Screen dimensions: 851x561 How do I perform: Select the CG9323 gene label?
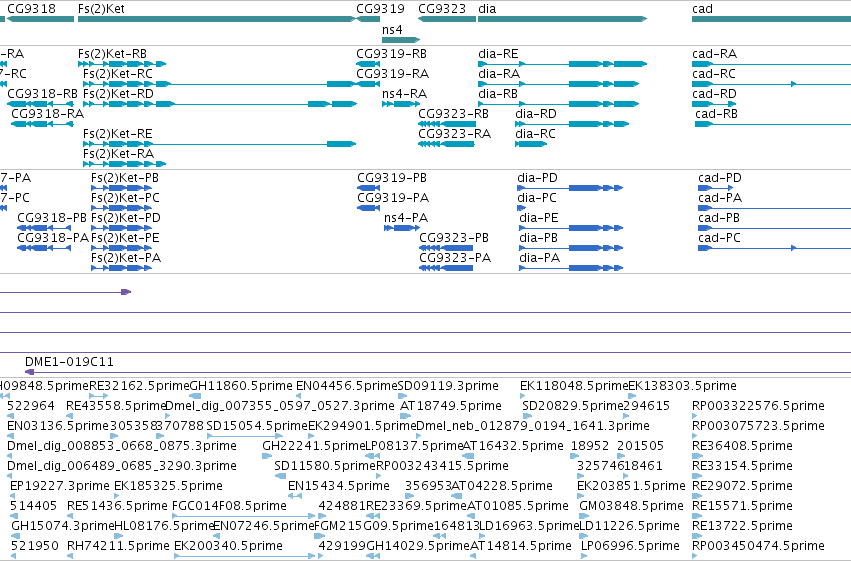[x=442, y=9]
